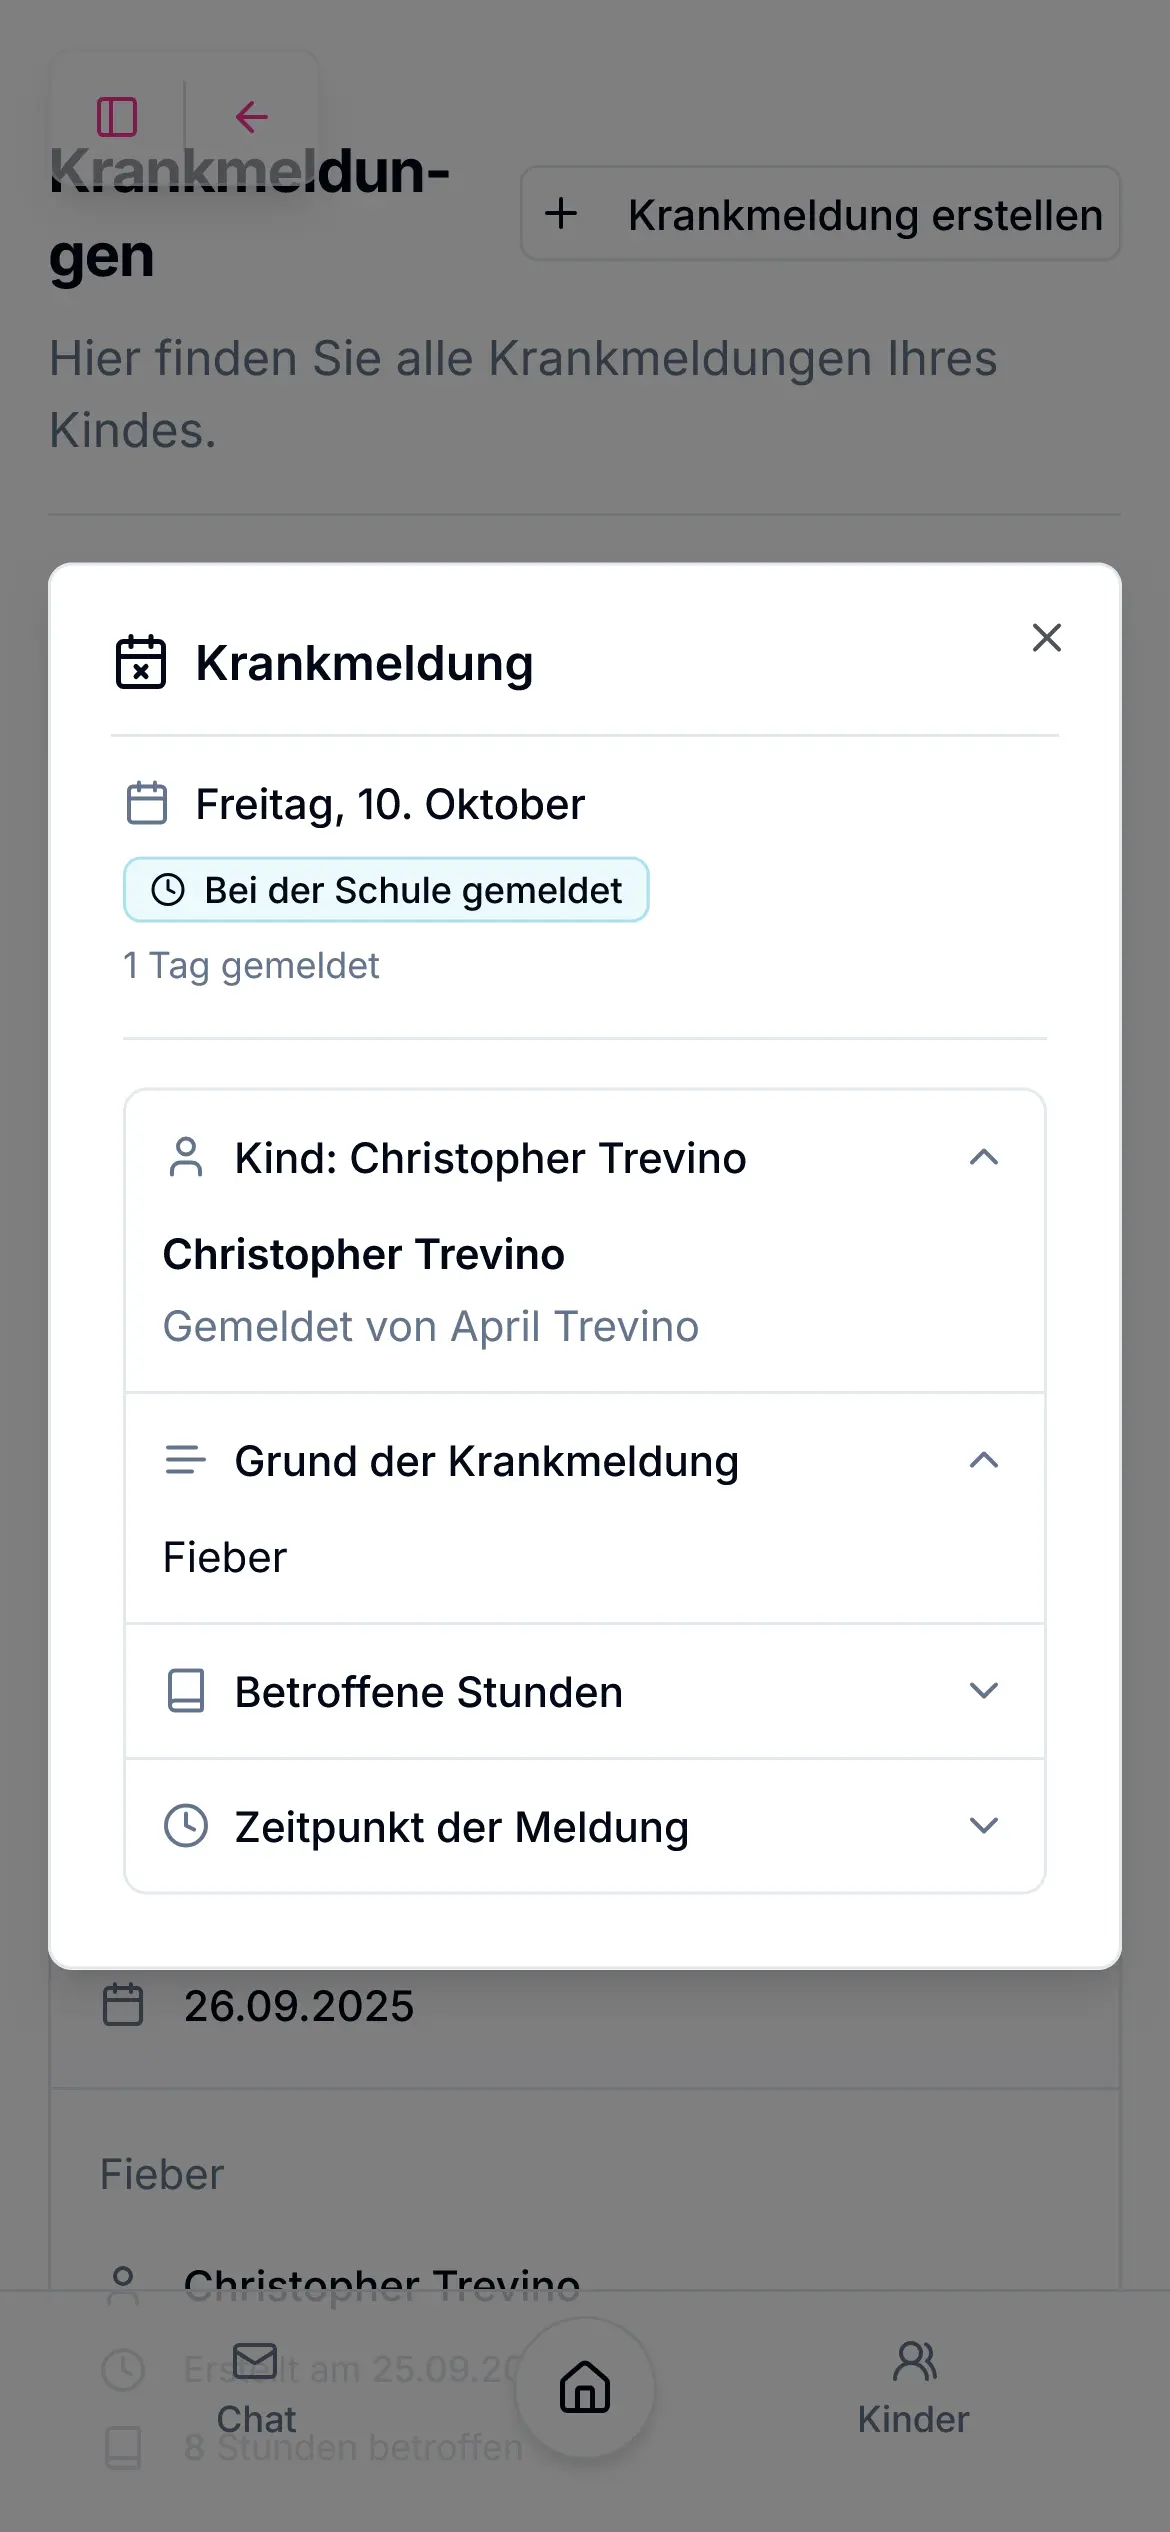Viewport: 1170px width, 2532px height.
Task: Click the Krankmeldung calendar-x header icon
Action: [x=141, y=662]
